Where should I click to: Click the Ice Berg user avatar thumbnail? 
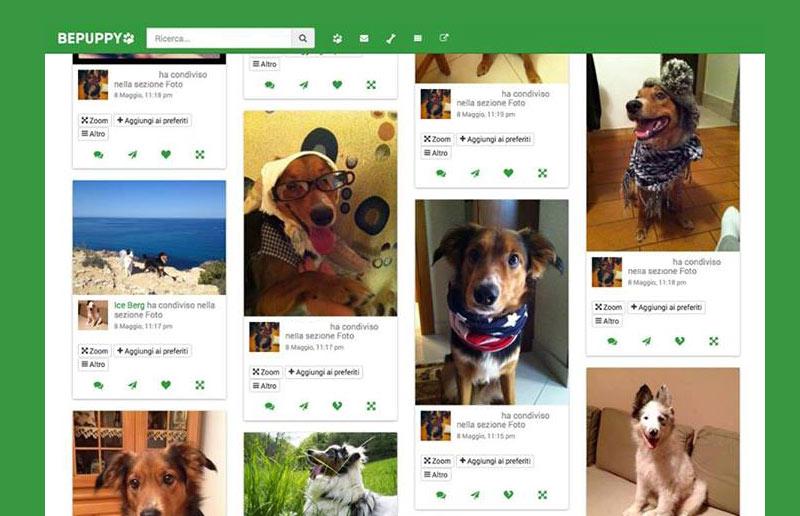tap(93, 315)
